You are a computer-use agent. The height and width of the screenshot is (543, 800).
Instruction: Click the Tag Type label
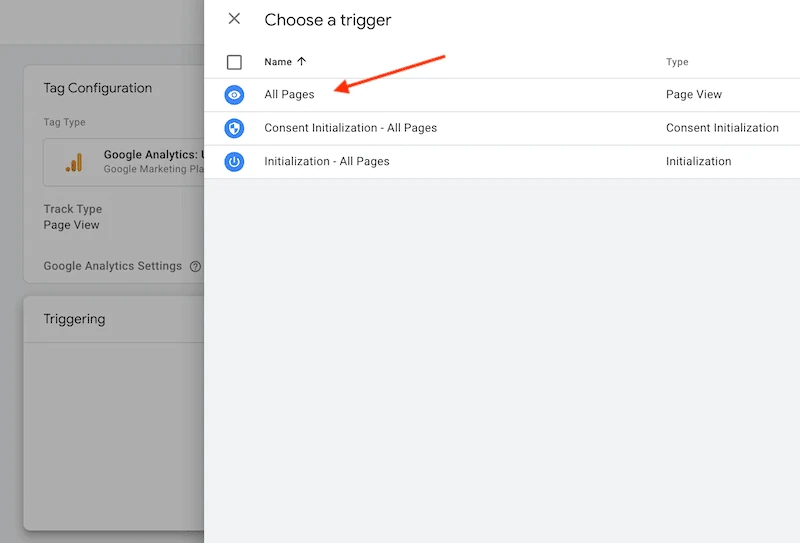pos(64,122)
